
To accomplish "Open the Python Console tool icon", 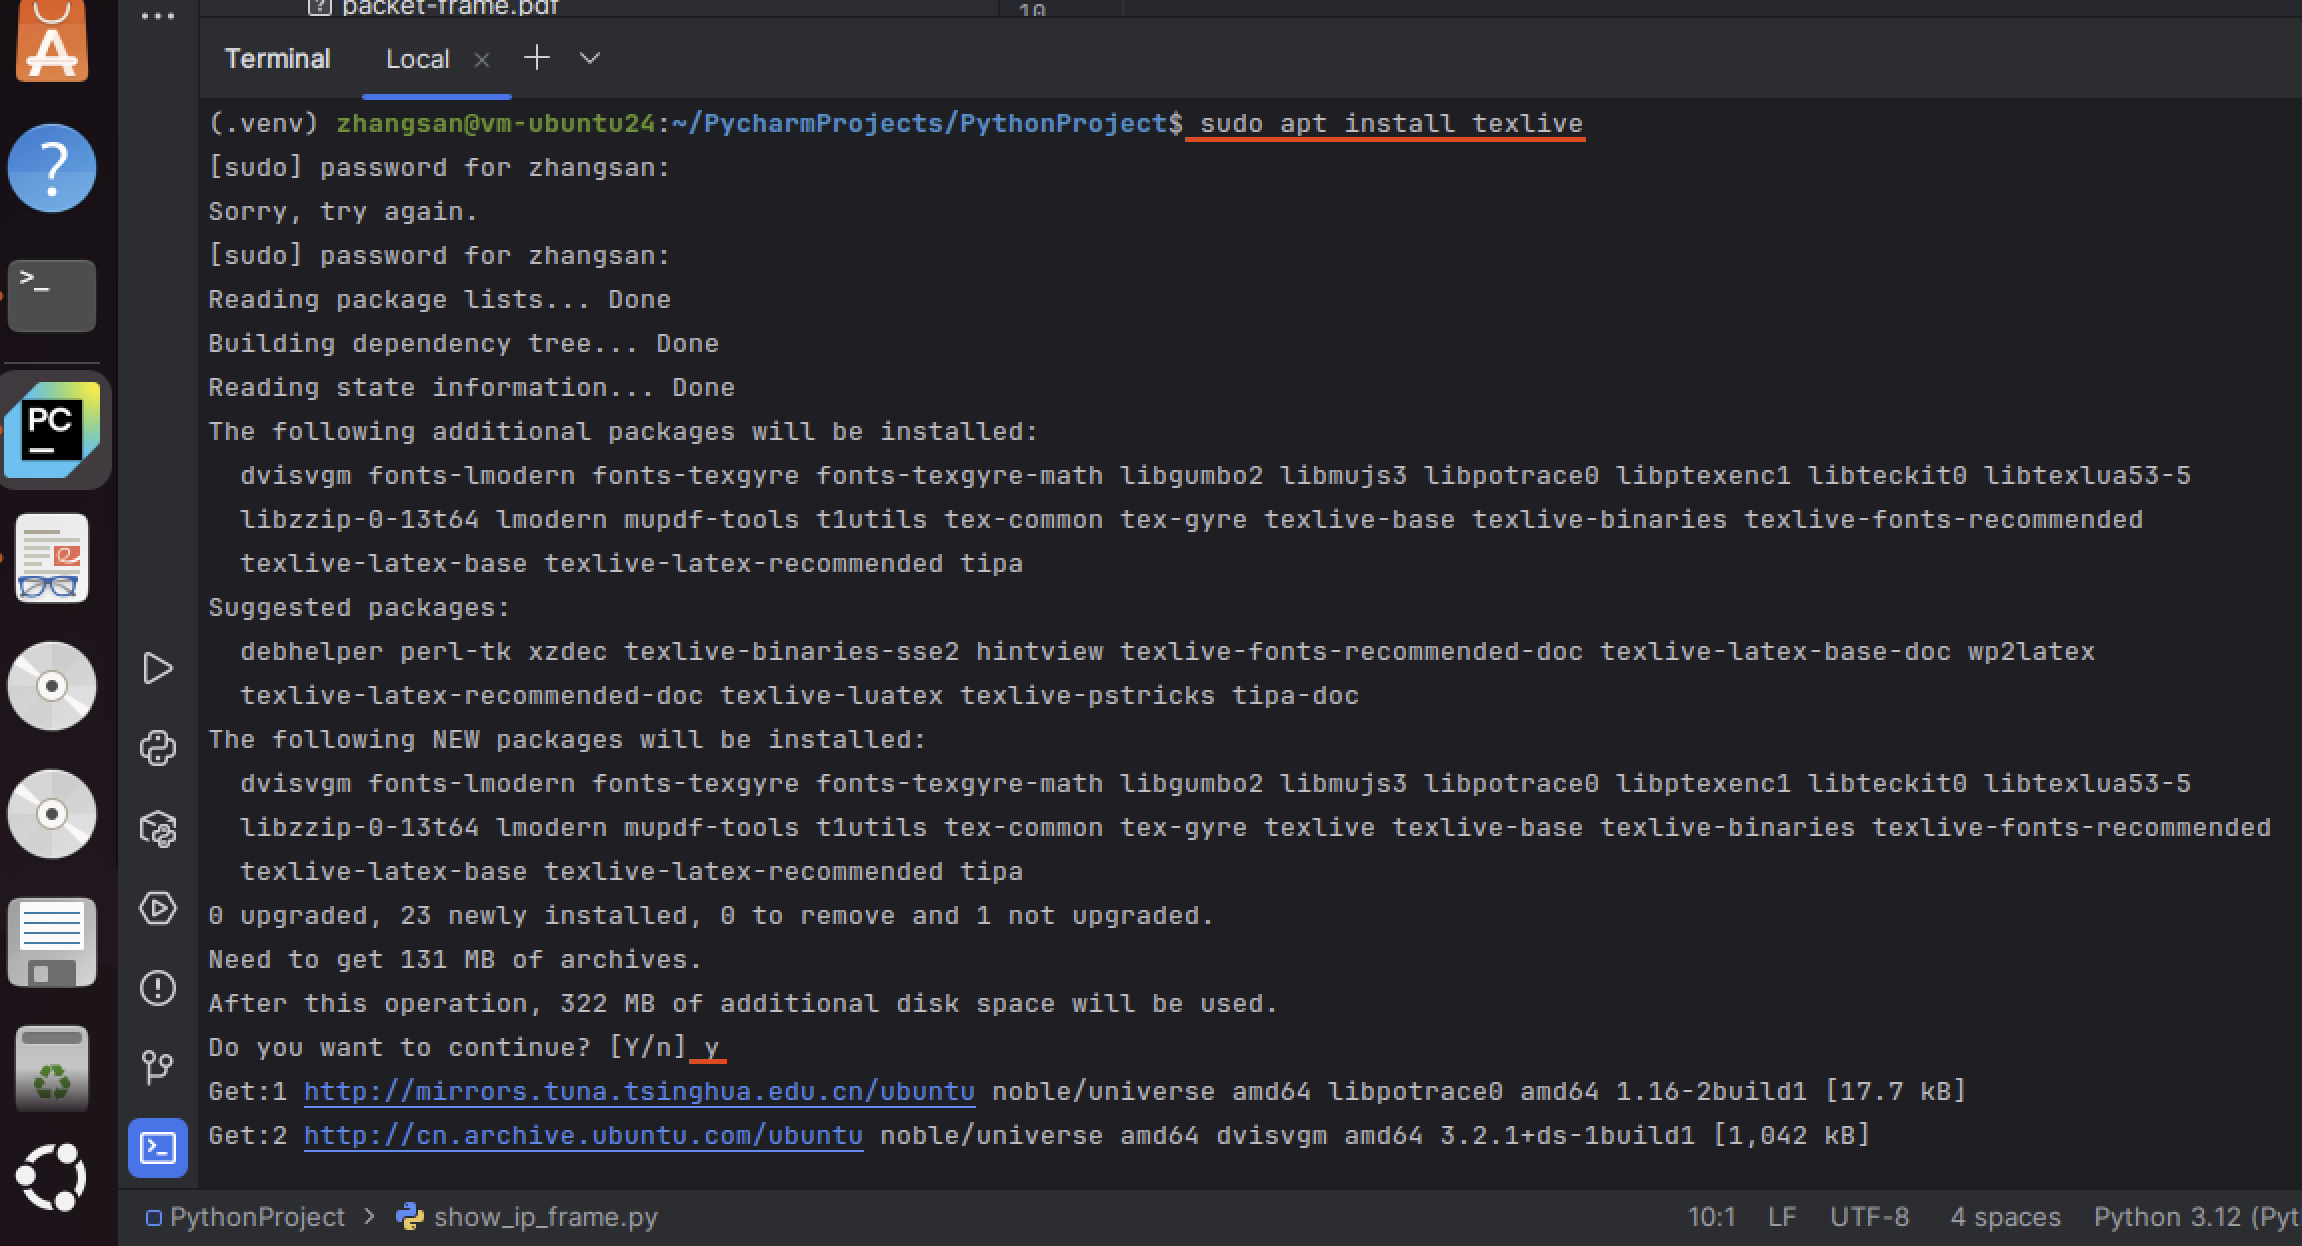I will (x=158, y=748).
